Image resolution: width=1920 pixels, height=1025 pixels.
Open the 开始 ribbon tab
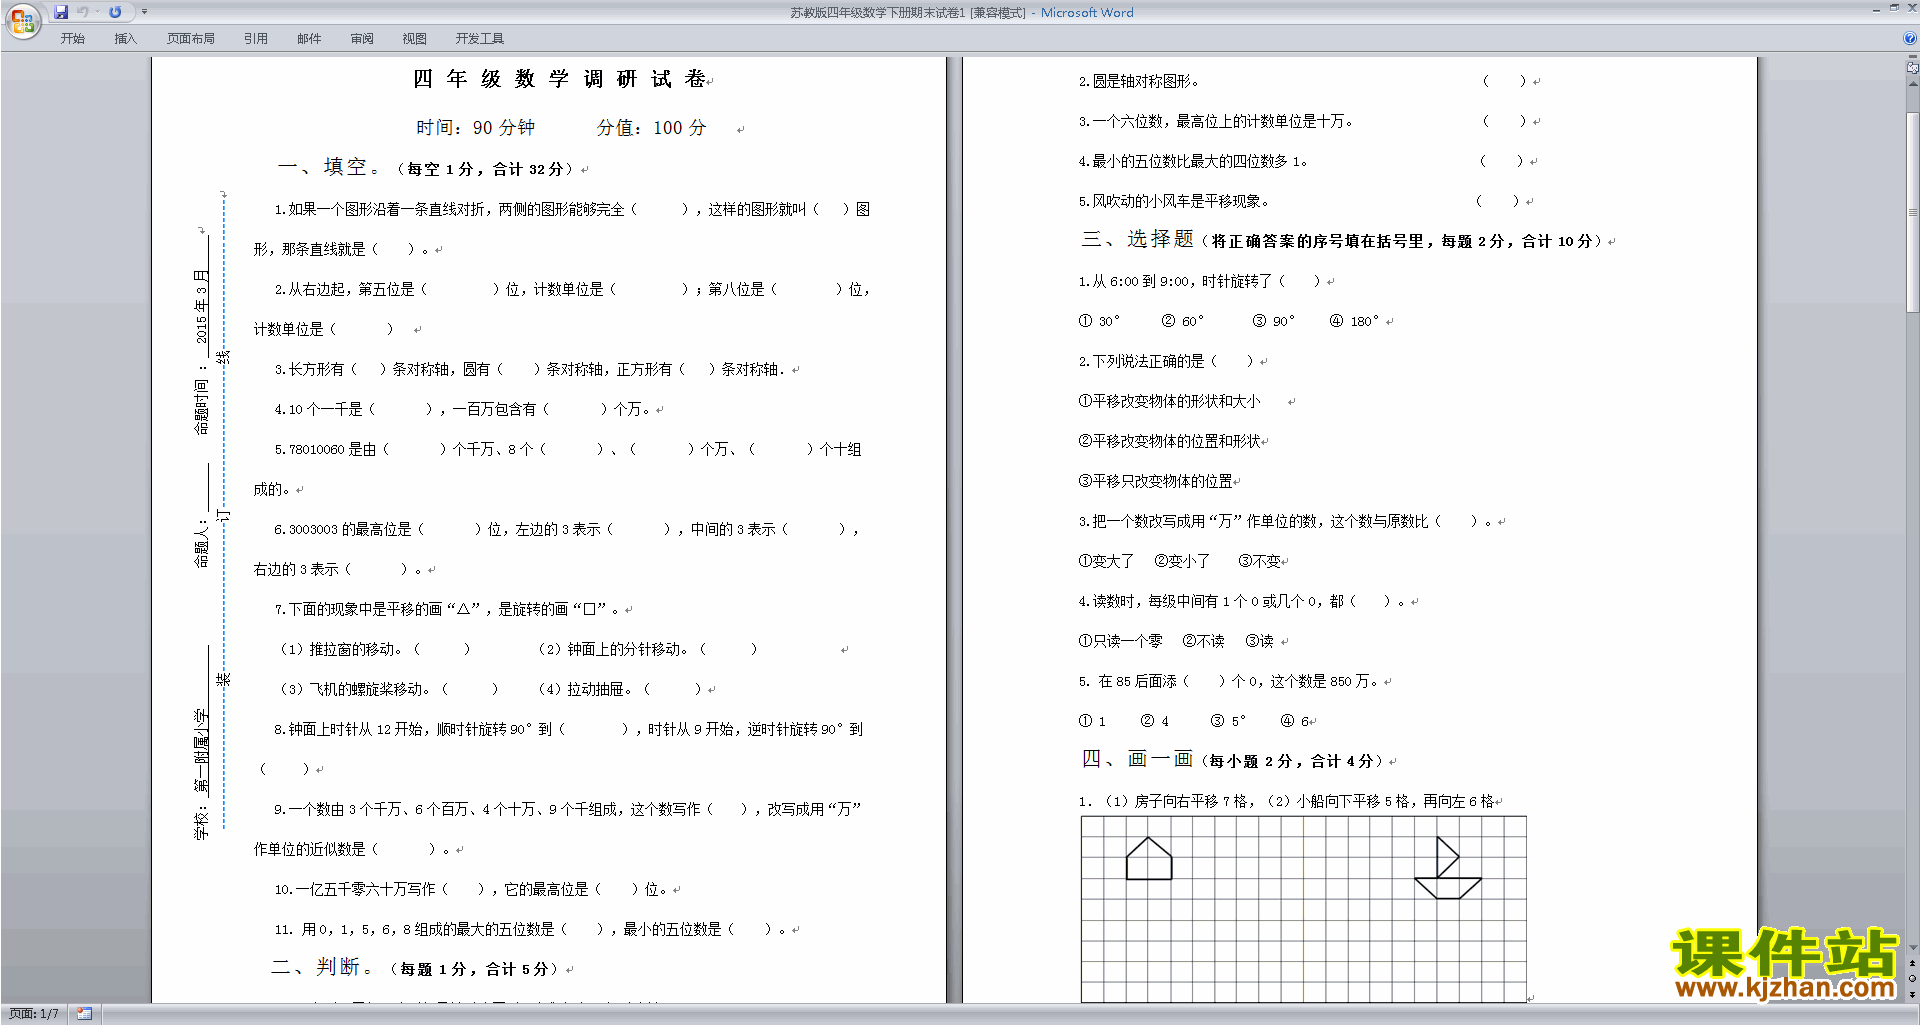72,38
